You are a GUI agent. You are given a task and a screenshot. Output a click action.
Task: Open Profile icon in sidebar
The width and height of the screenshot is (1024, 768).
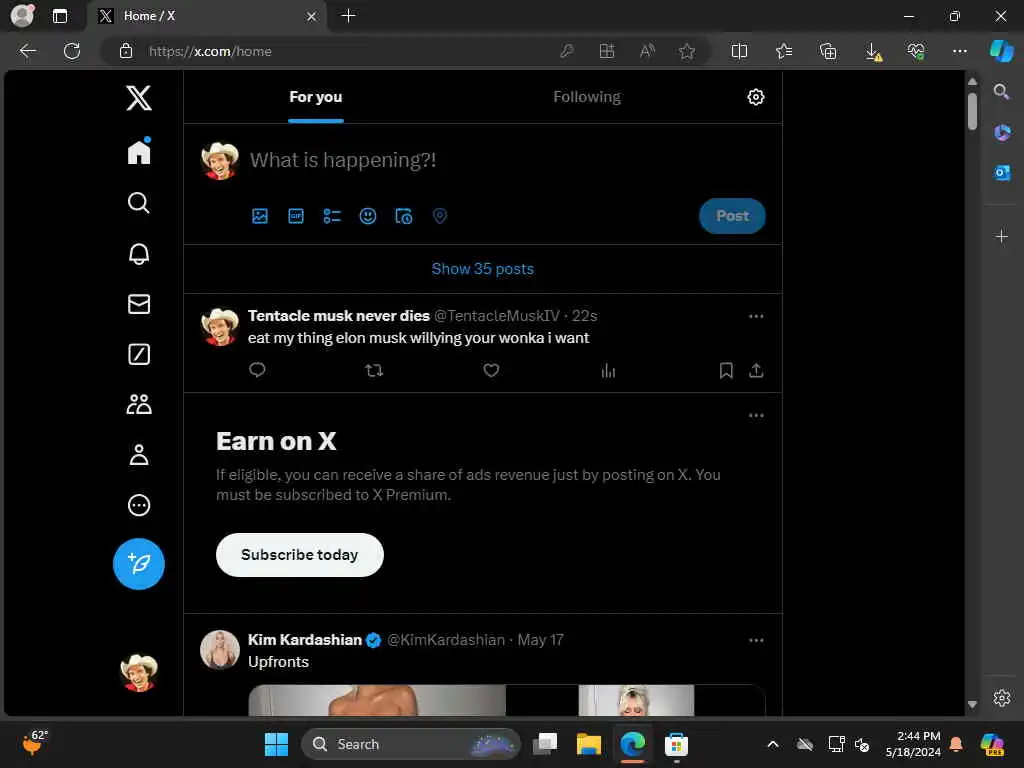(x=138, y=455)
